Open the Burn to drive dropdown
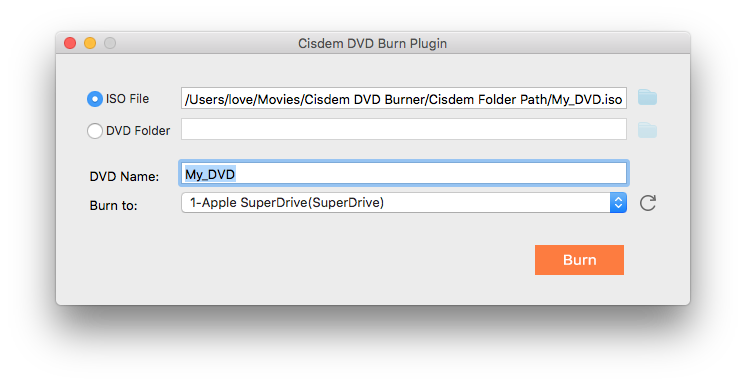This screenshot has width=746, height=385. pos(404,203)
